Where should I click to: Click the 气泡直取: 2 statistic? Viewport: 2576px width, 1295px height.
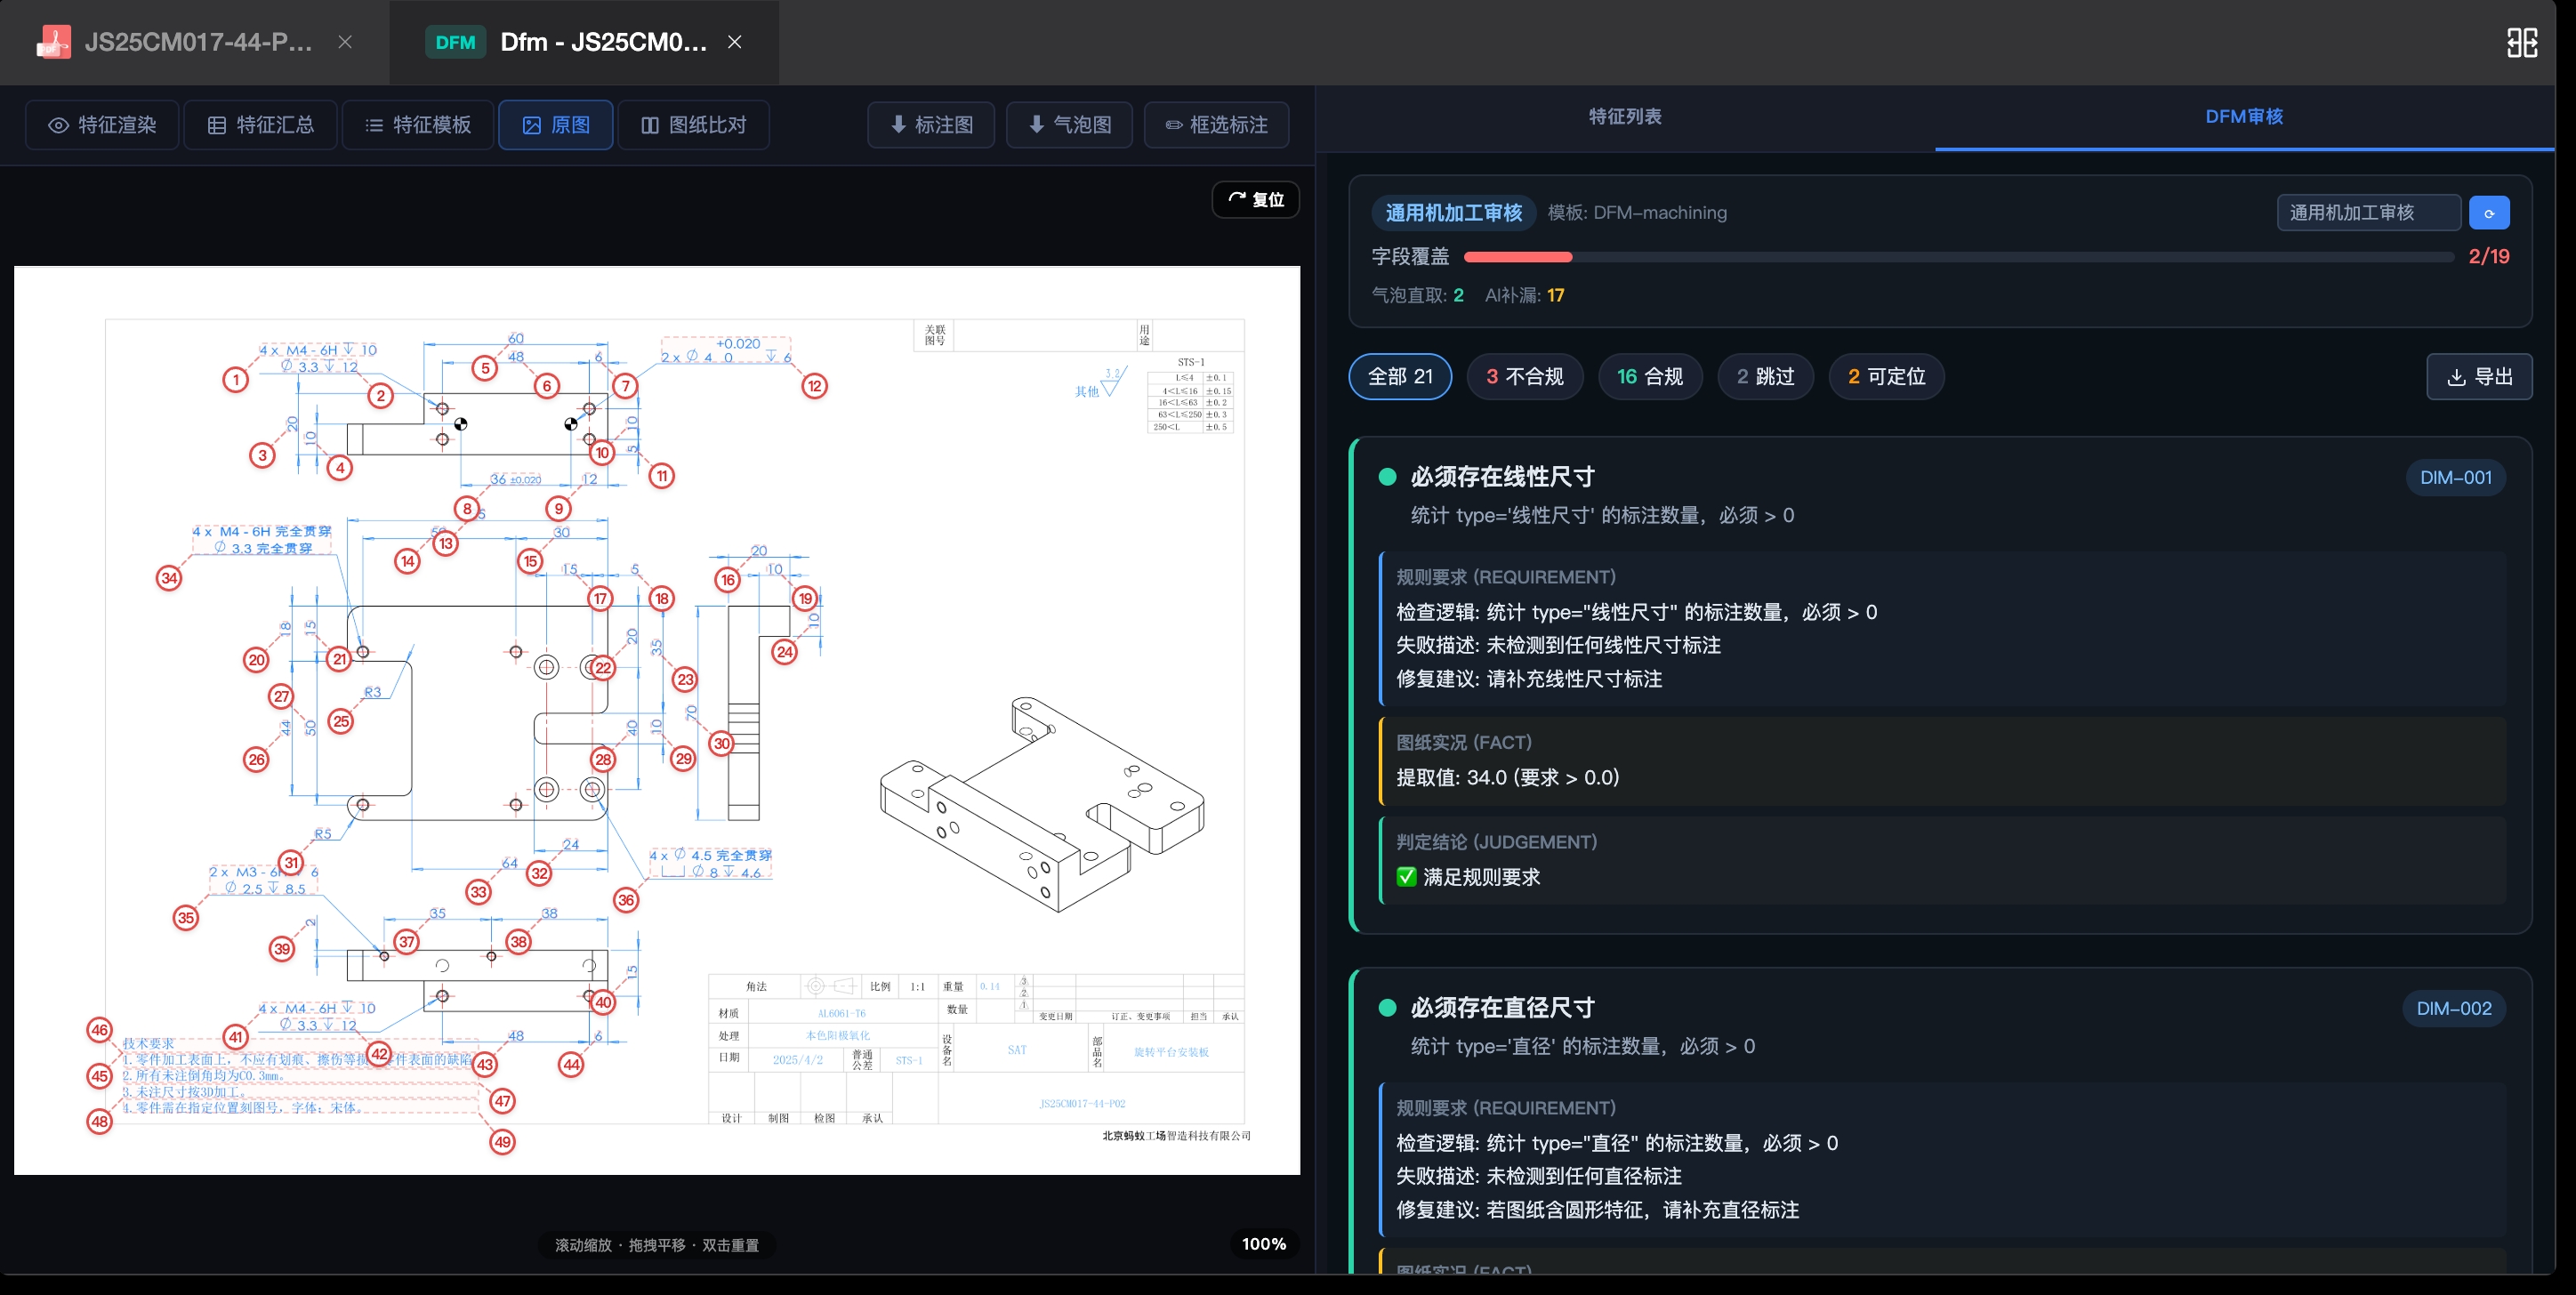point(1418,296)
